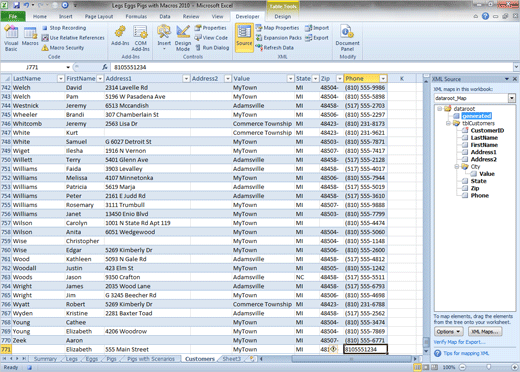Open the File tab

13,16
